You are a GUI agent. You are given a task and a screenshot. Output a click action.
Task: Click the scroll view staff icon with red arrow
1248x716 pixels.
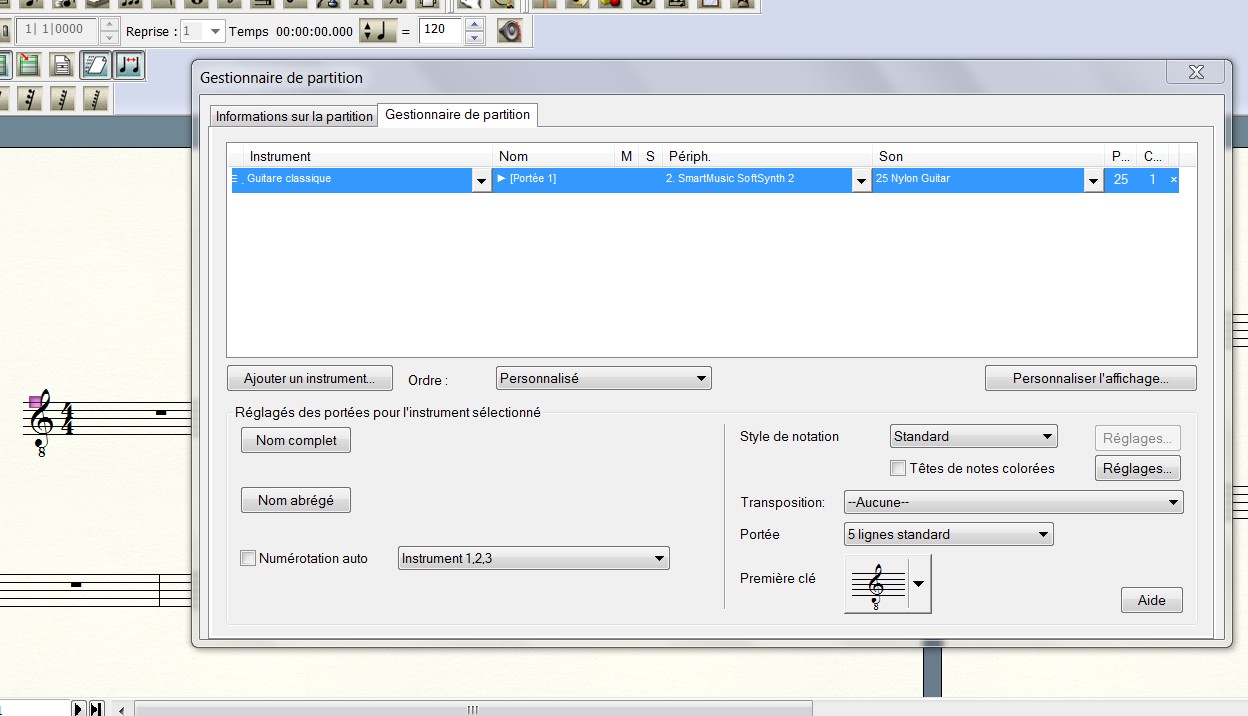(30, 64)
